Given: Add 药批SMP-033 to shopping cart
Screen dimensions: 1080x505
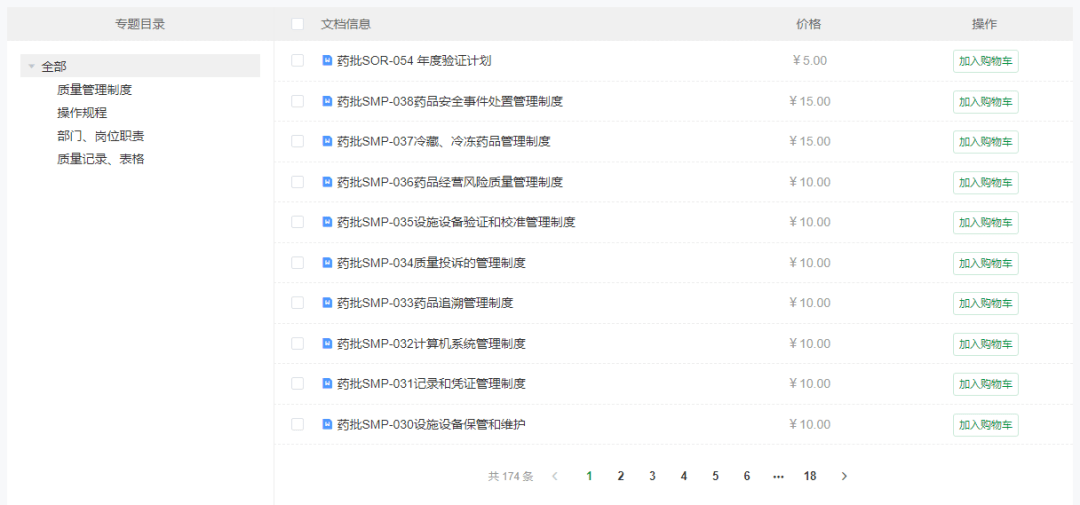Looking at the screenshot, I should pos(986,303).
